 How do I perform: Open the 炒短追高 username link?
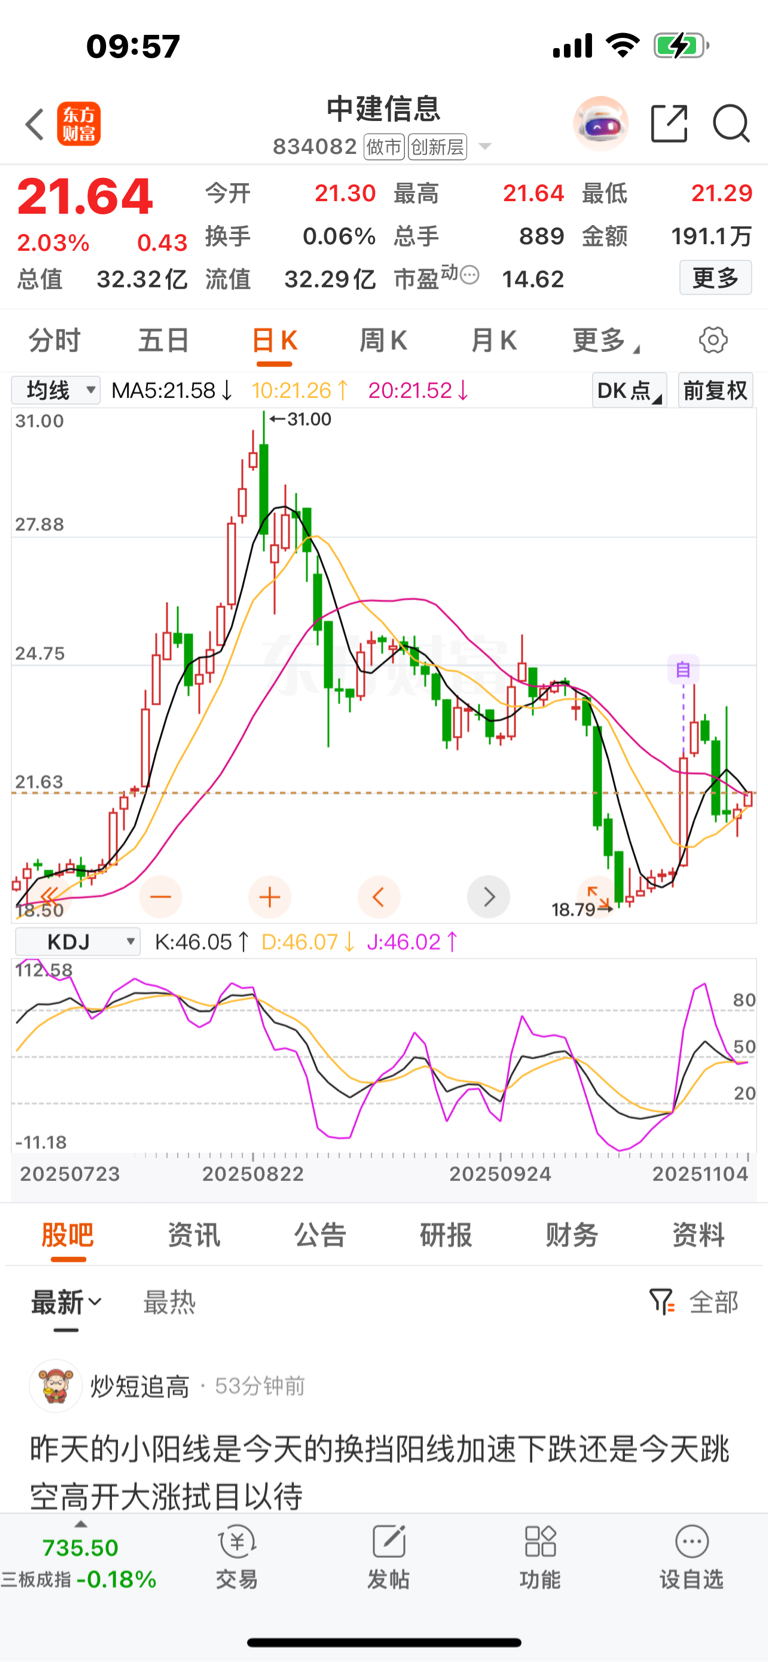140,1386
